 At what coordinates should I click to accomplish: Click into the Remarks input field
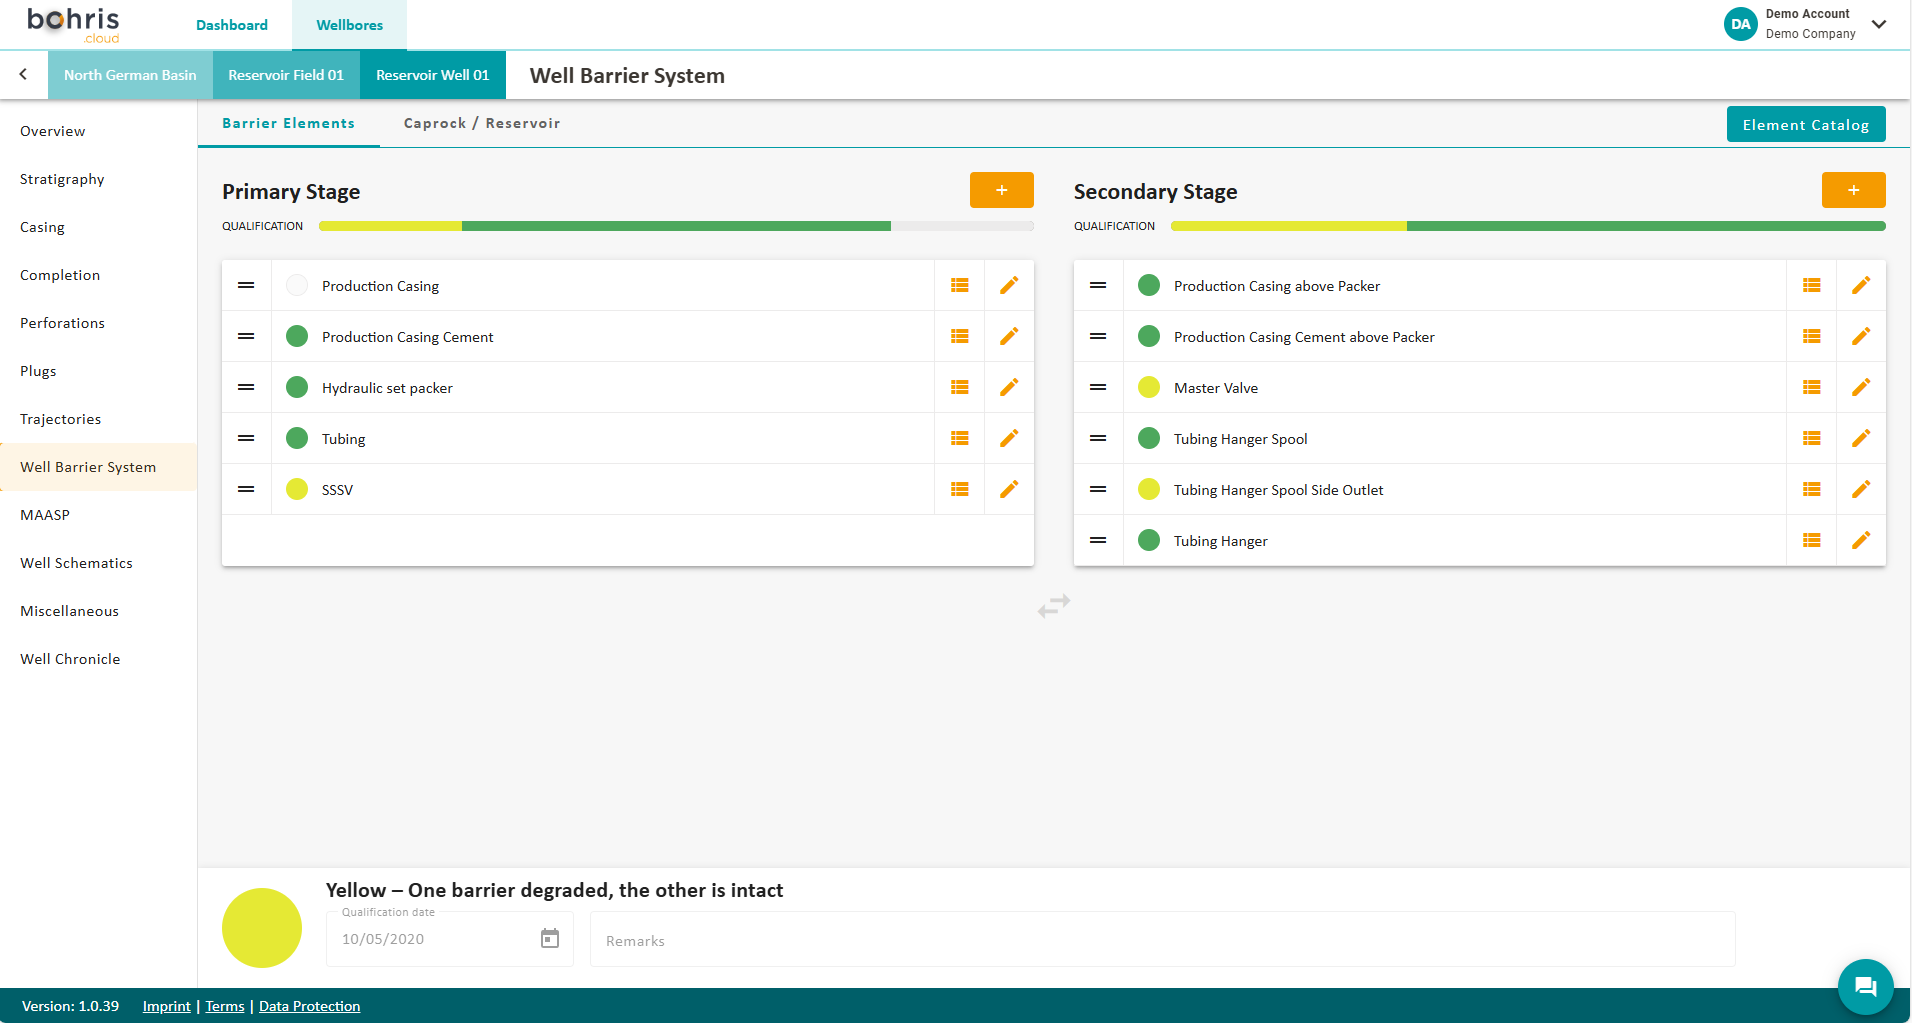pos(1160,940)
